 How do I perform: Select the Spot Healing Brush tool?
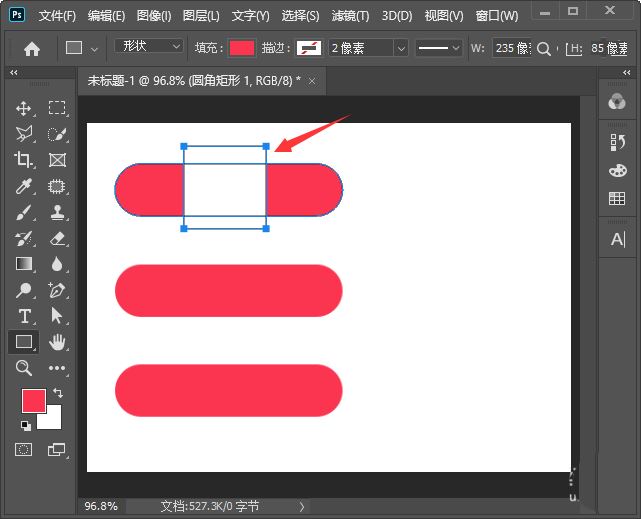pyautogui.click(x=57, y=186)
